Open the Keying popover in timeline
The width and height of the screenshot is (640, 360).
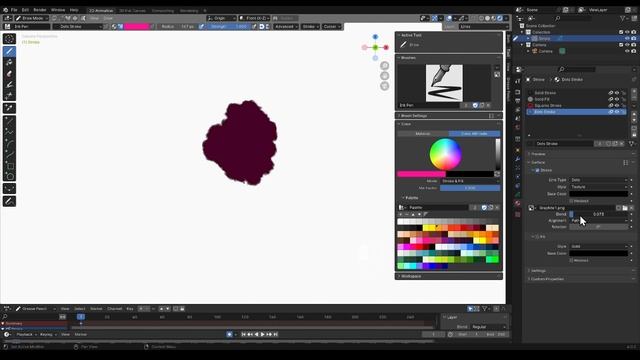point(47,334)
